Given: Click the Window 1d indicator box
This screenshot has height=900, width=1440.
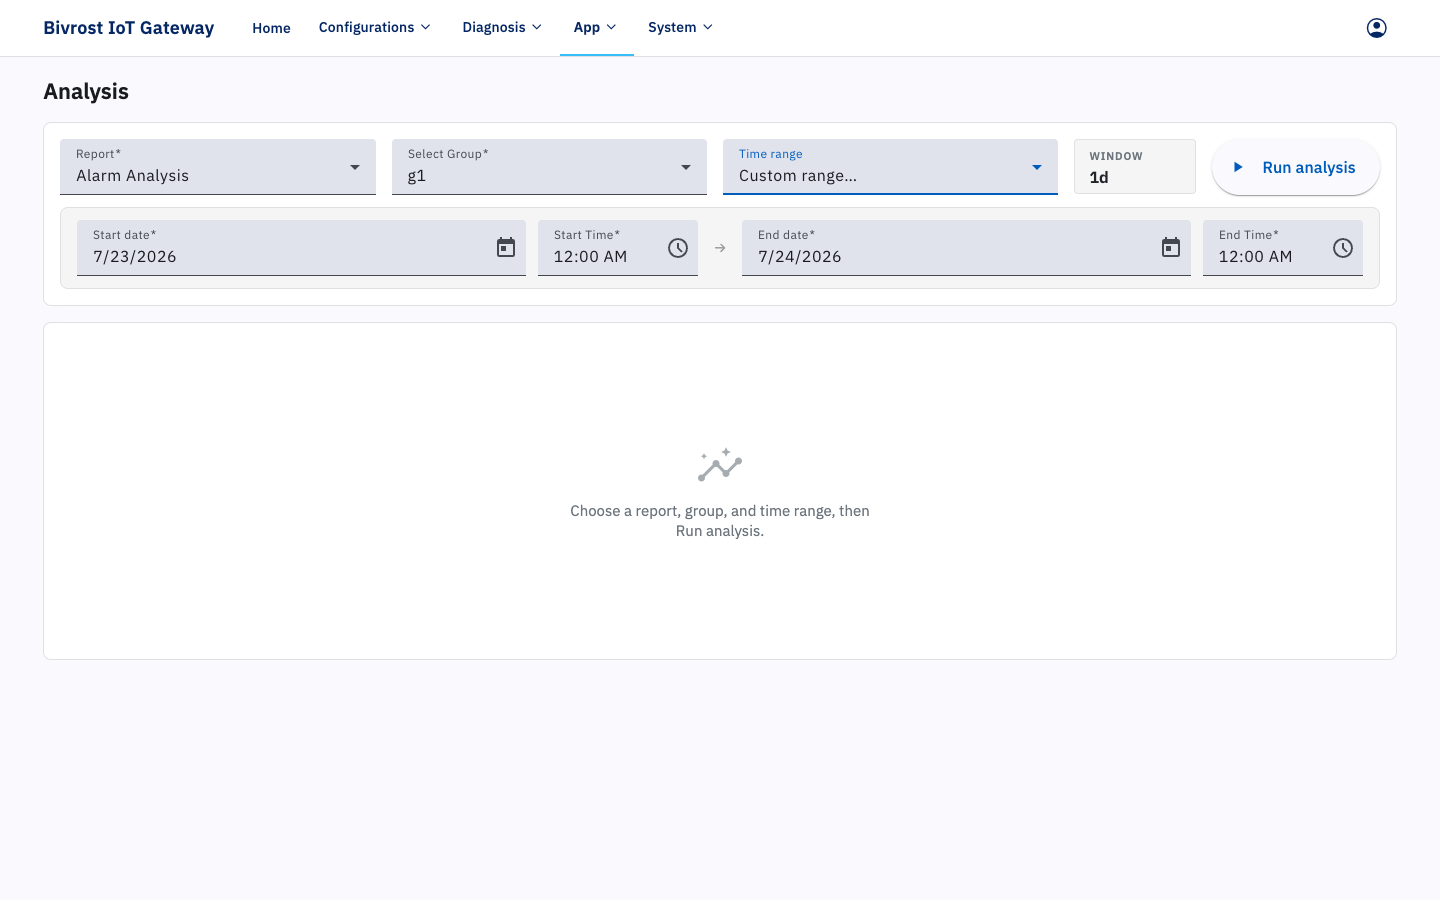Looking at the screenshot, I should pyautogui.click(x=1135, y=167).
